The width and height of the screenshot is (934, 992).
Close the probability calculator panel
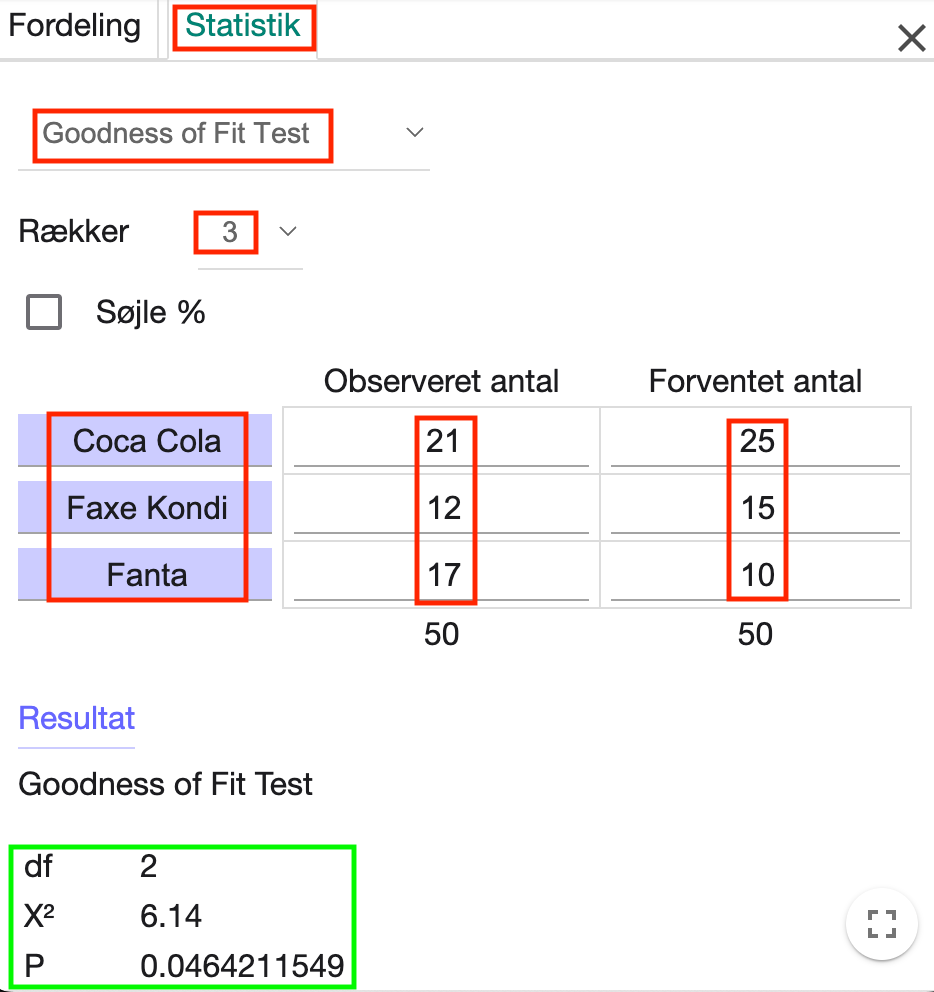coord(911,38)
